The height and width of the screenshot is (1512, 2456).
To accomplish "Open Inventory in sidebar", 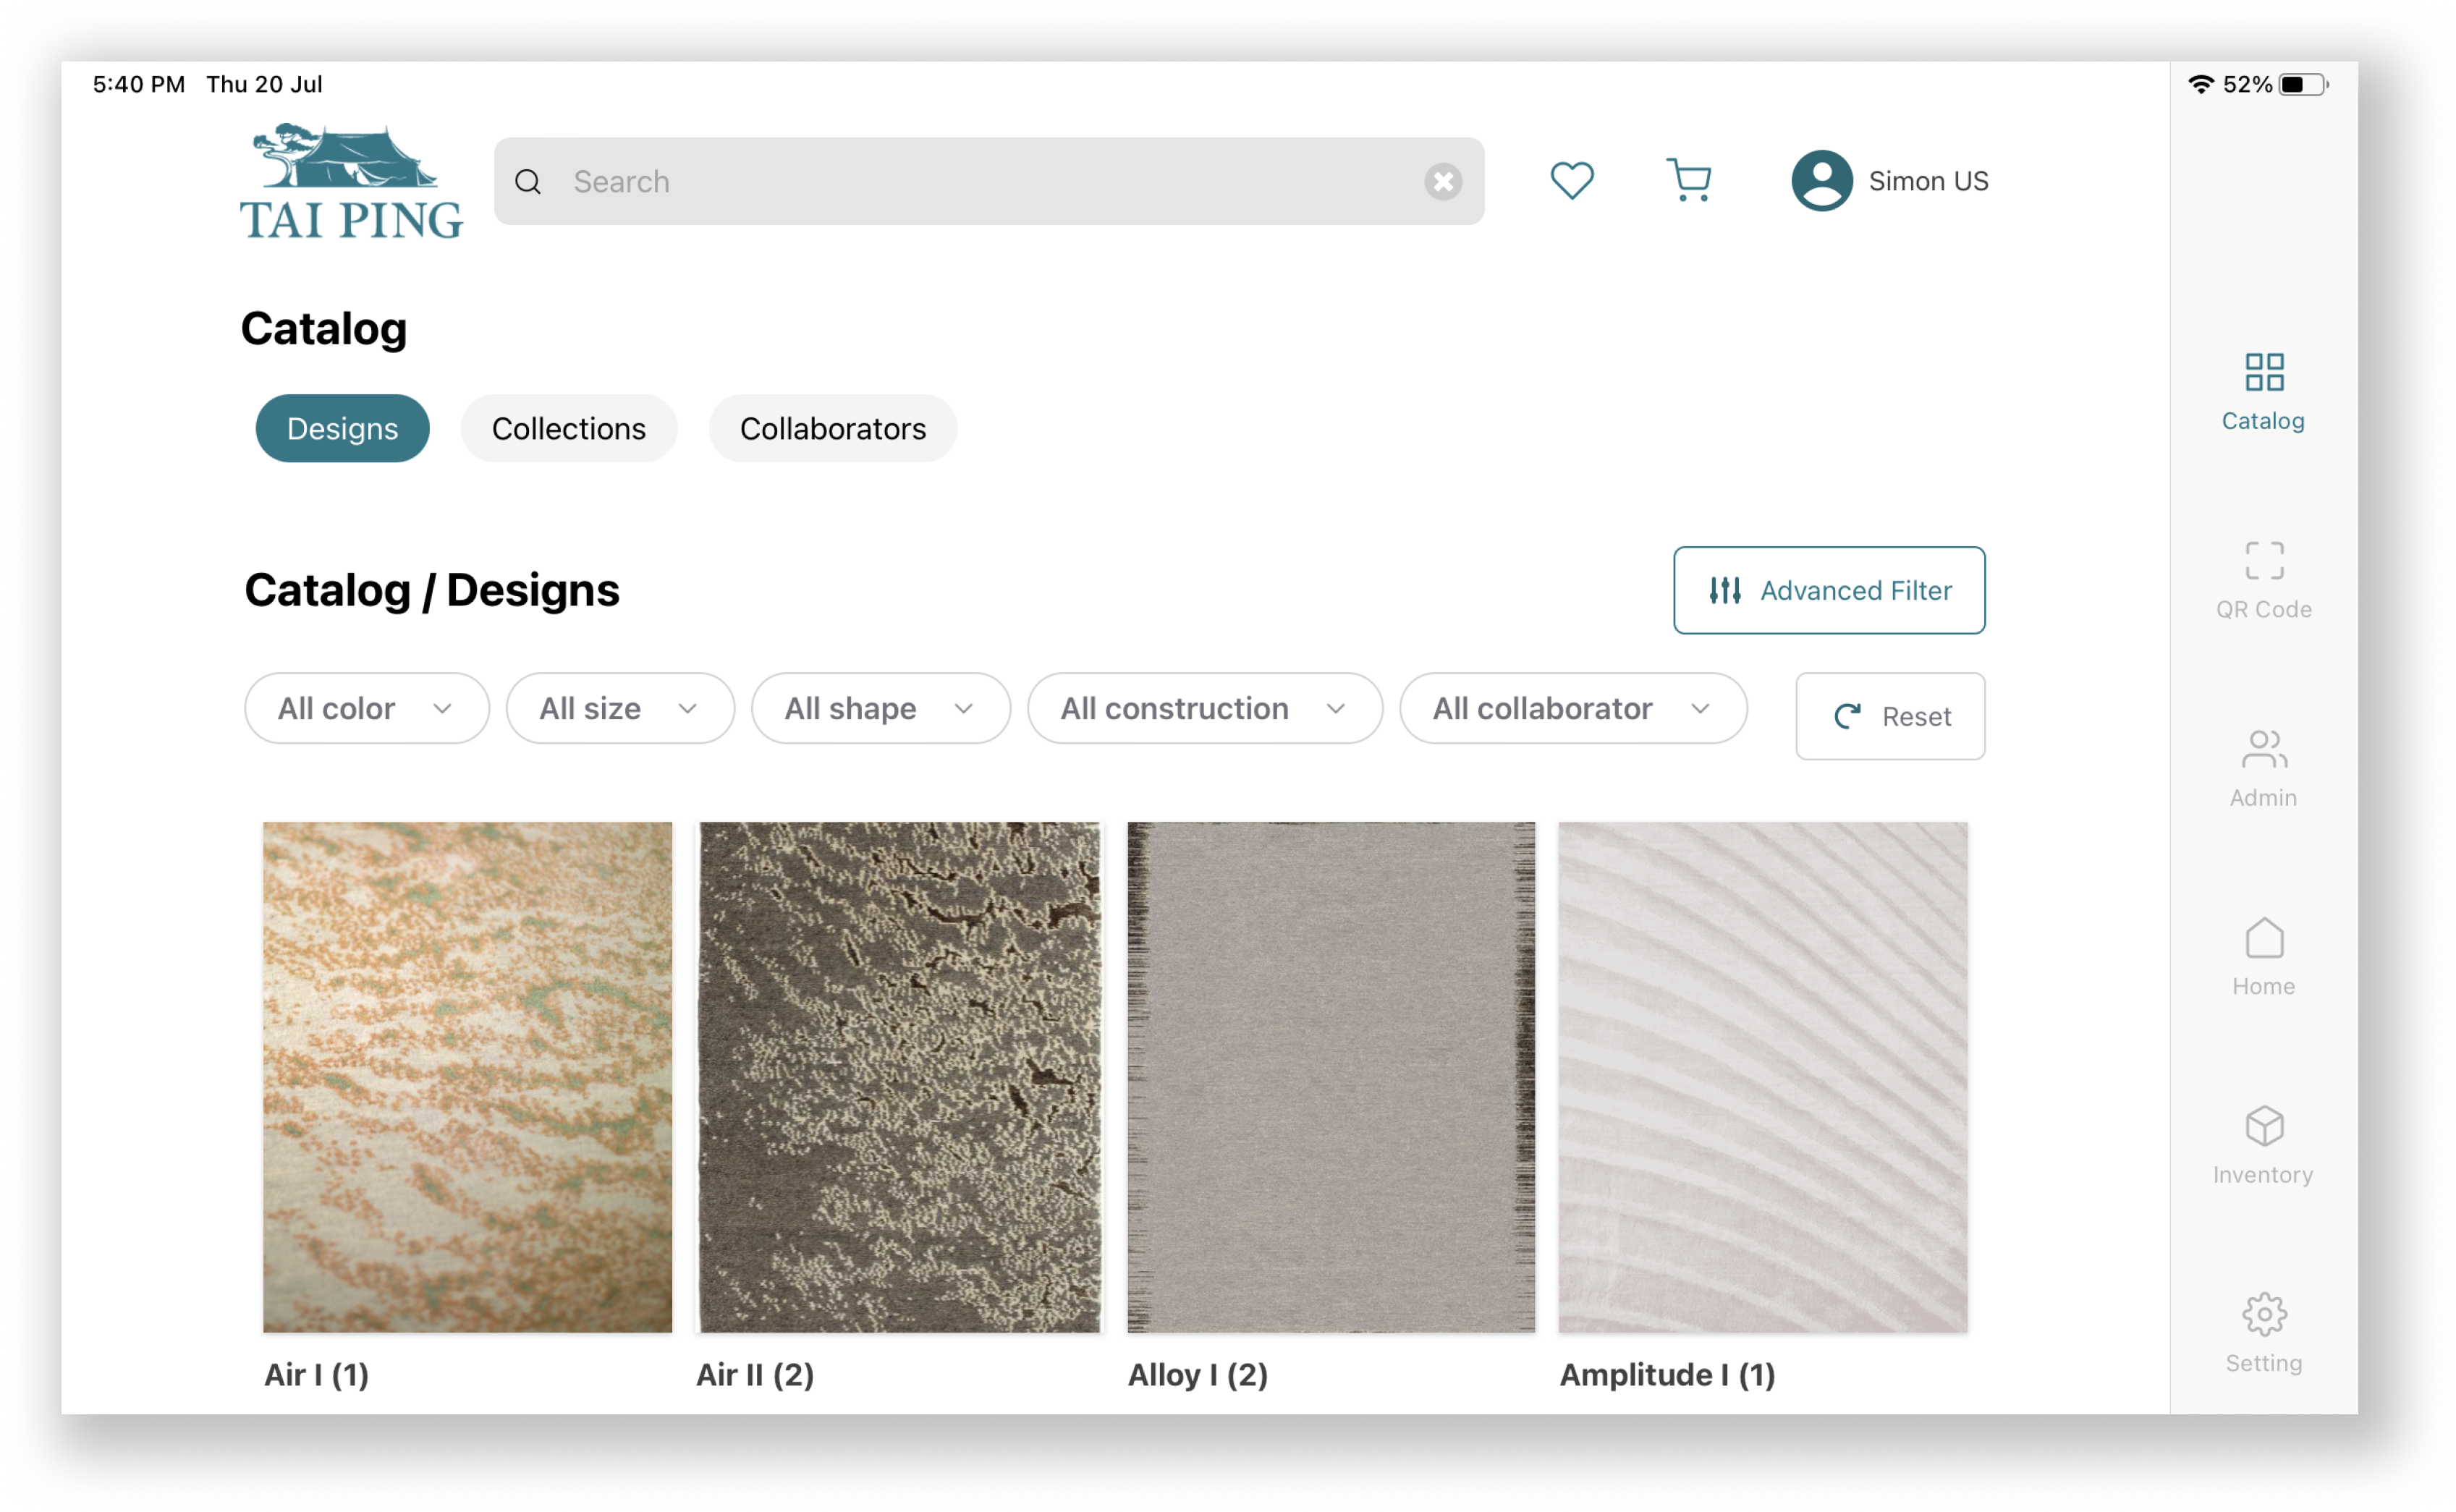I will [x=2263, y=1146].
